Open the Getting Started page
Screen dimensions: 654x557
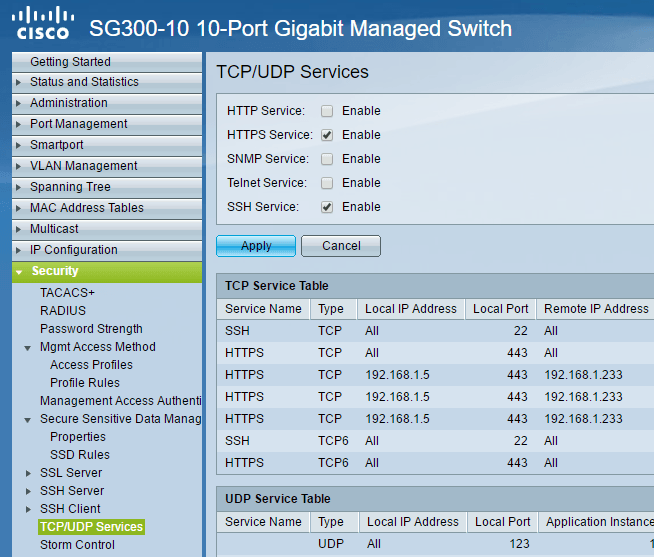(70, 62)
